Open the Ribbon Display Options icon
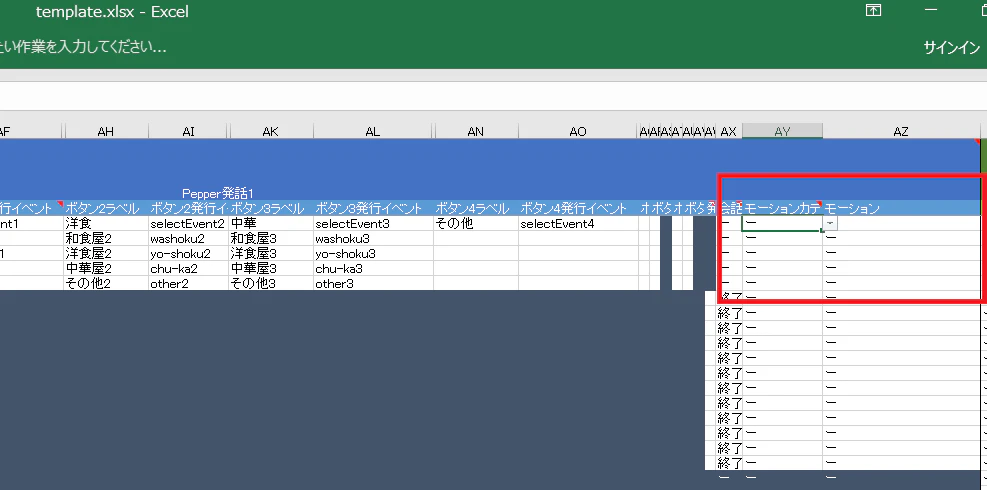 coord(873,10)
